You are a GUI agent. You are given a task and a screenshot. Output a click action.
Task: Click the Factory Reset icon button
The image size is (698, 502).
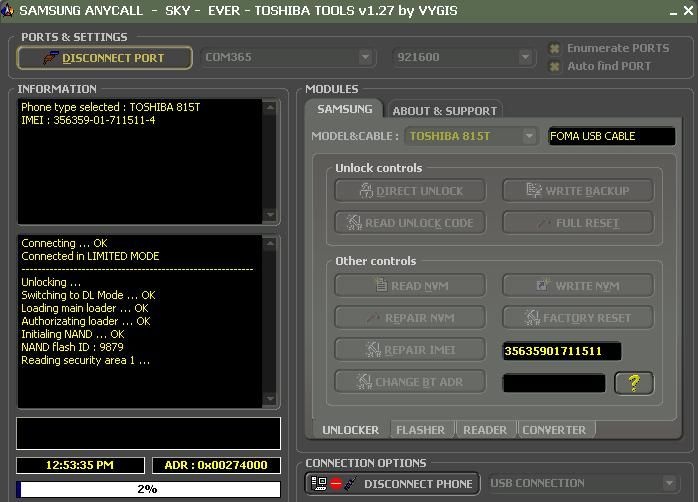point(534,318)
